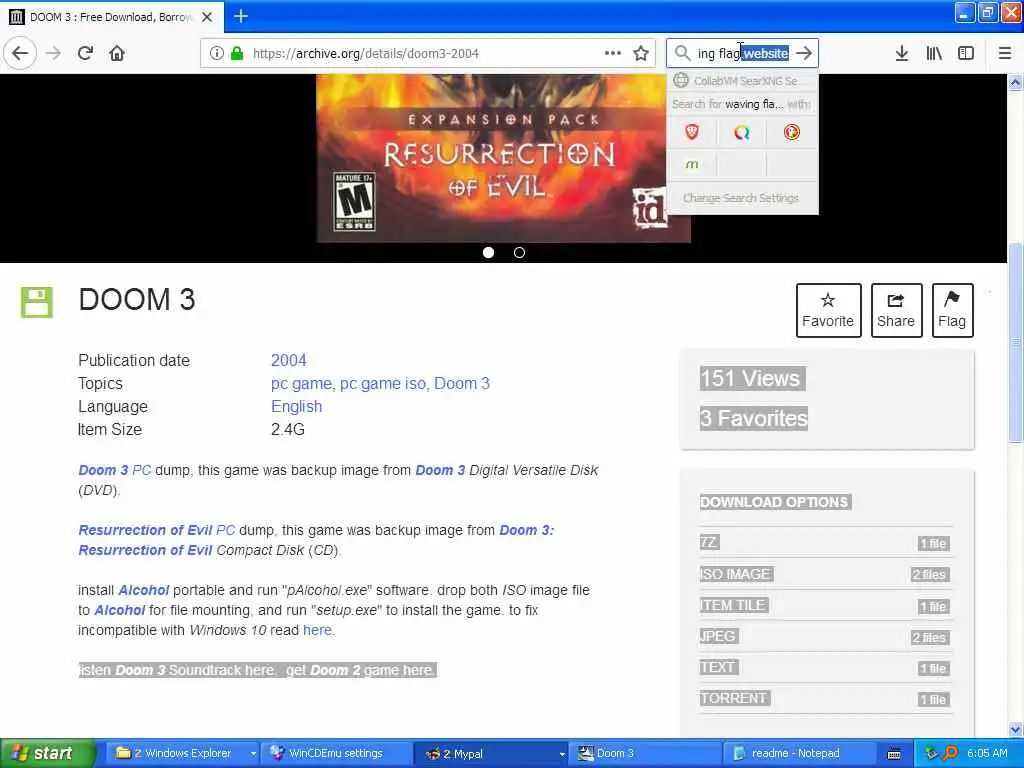
Task: Open the Downloads toolbar icon
Action: [x=901, y=53]
